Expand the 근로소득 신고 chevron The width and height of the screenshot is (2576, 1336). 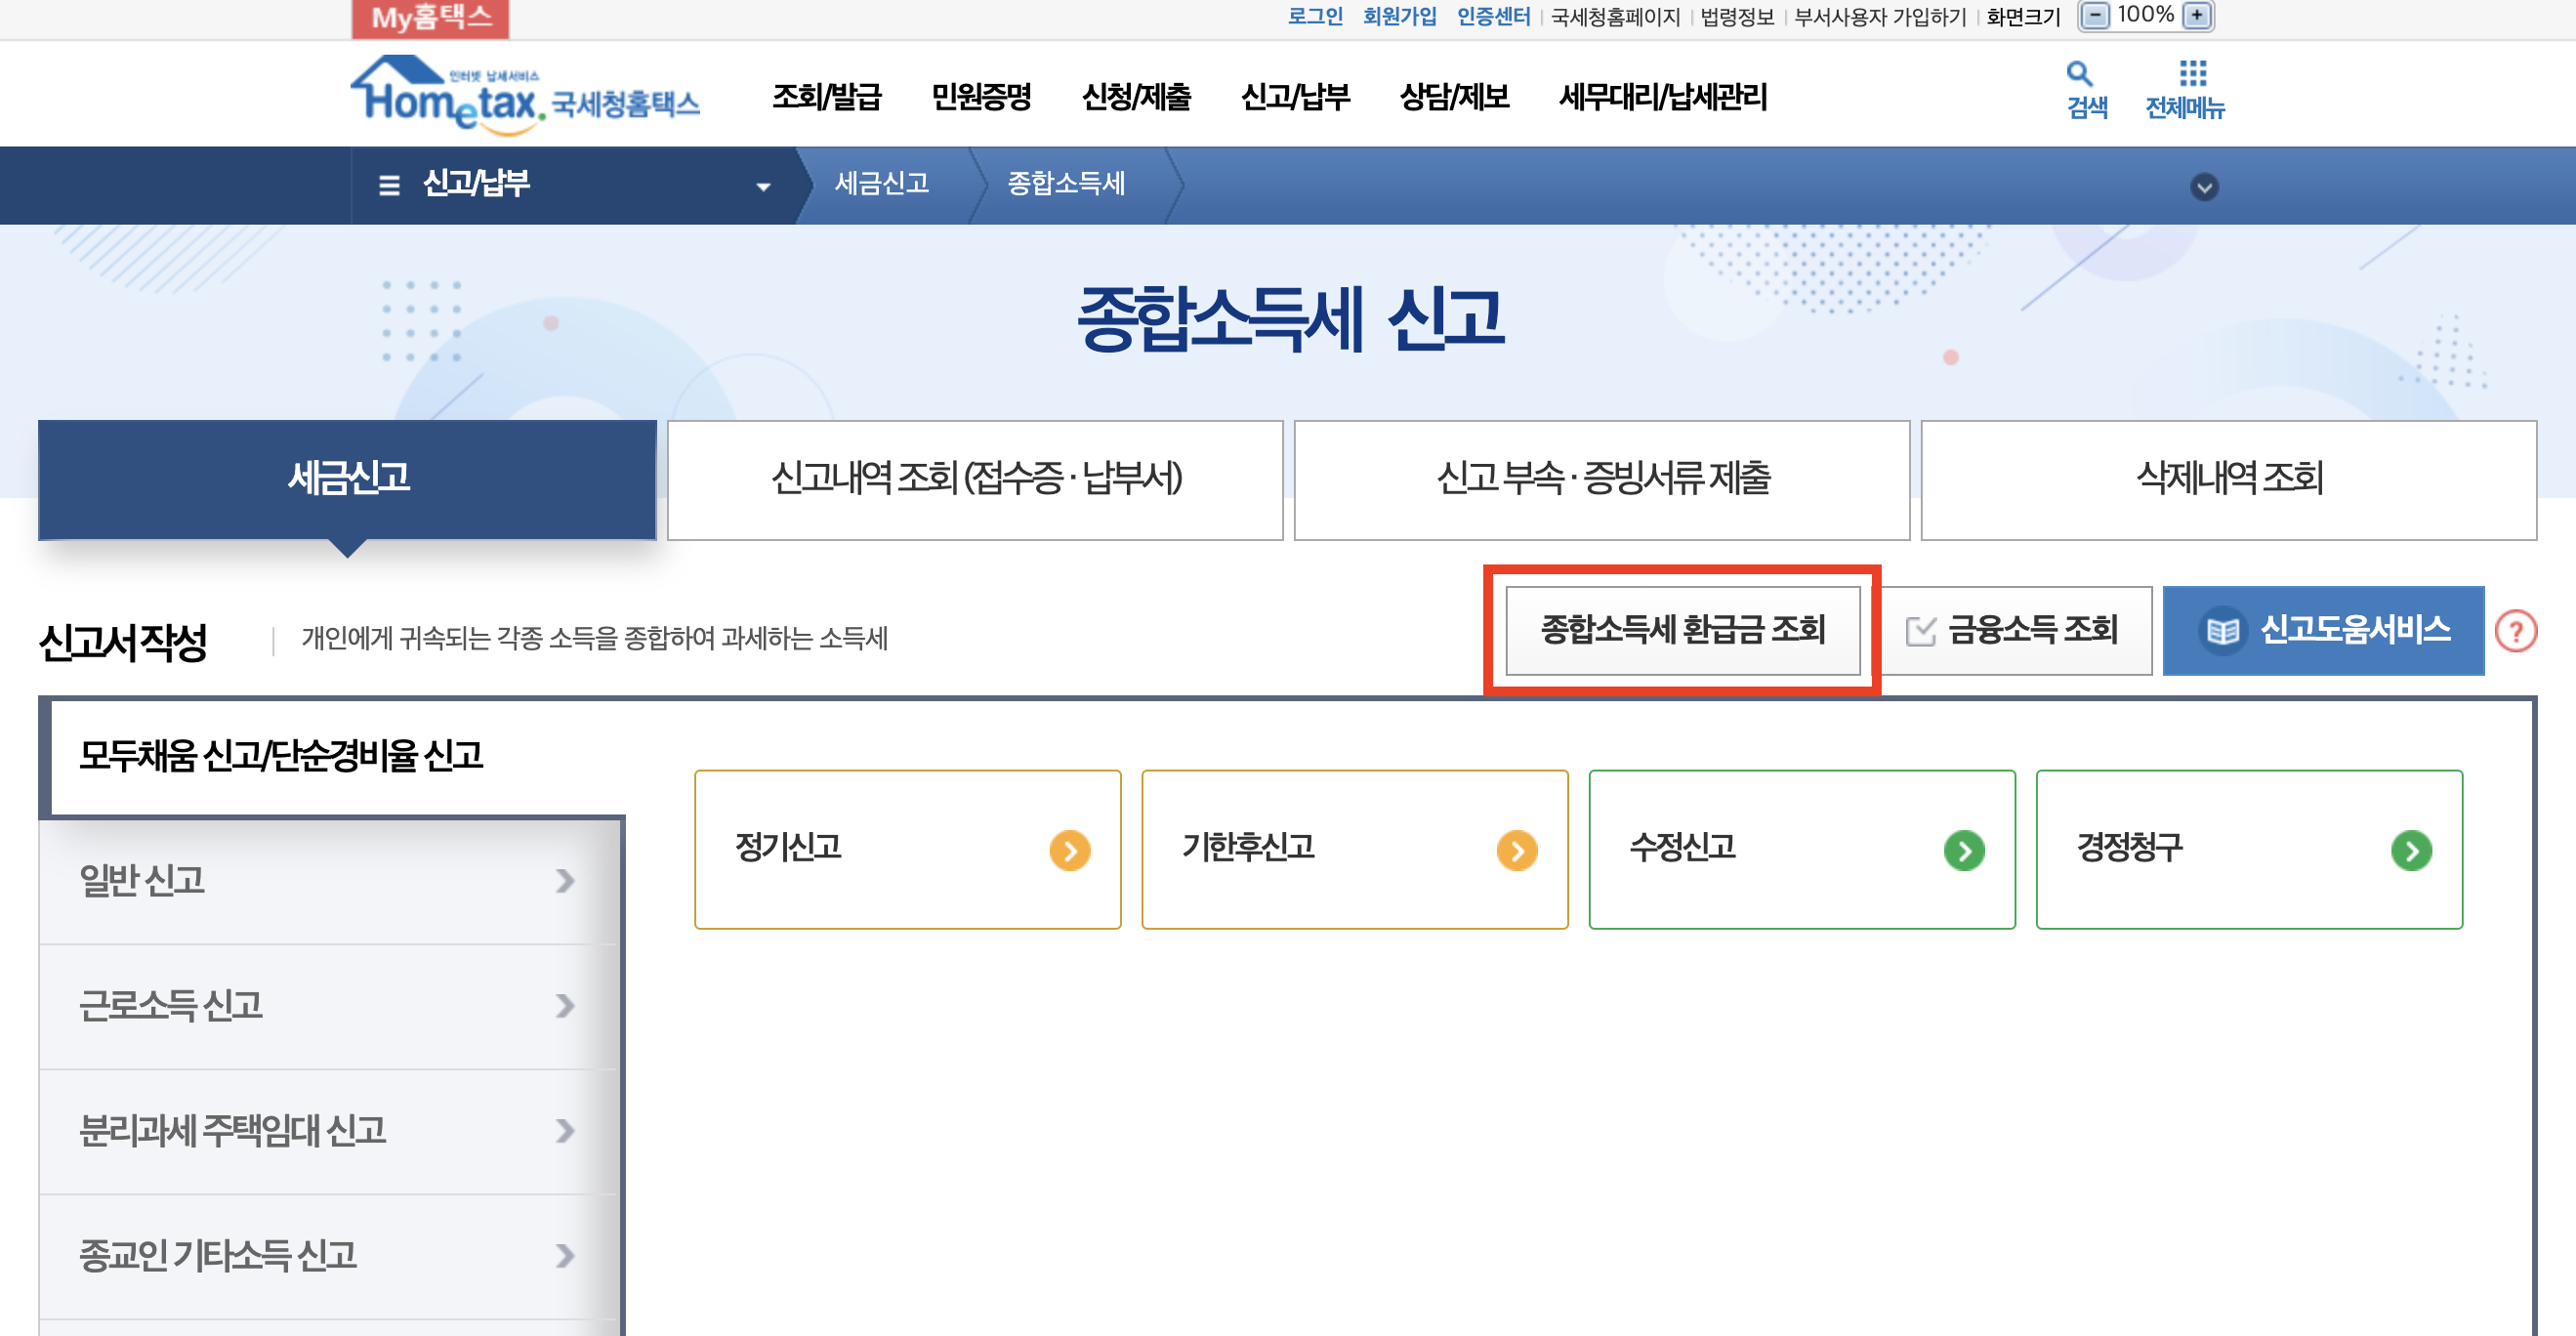pyautogui.click(x=565, y=1005)
